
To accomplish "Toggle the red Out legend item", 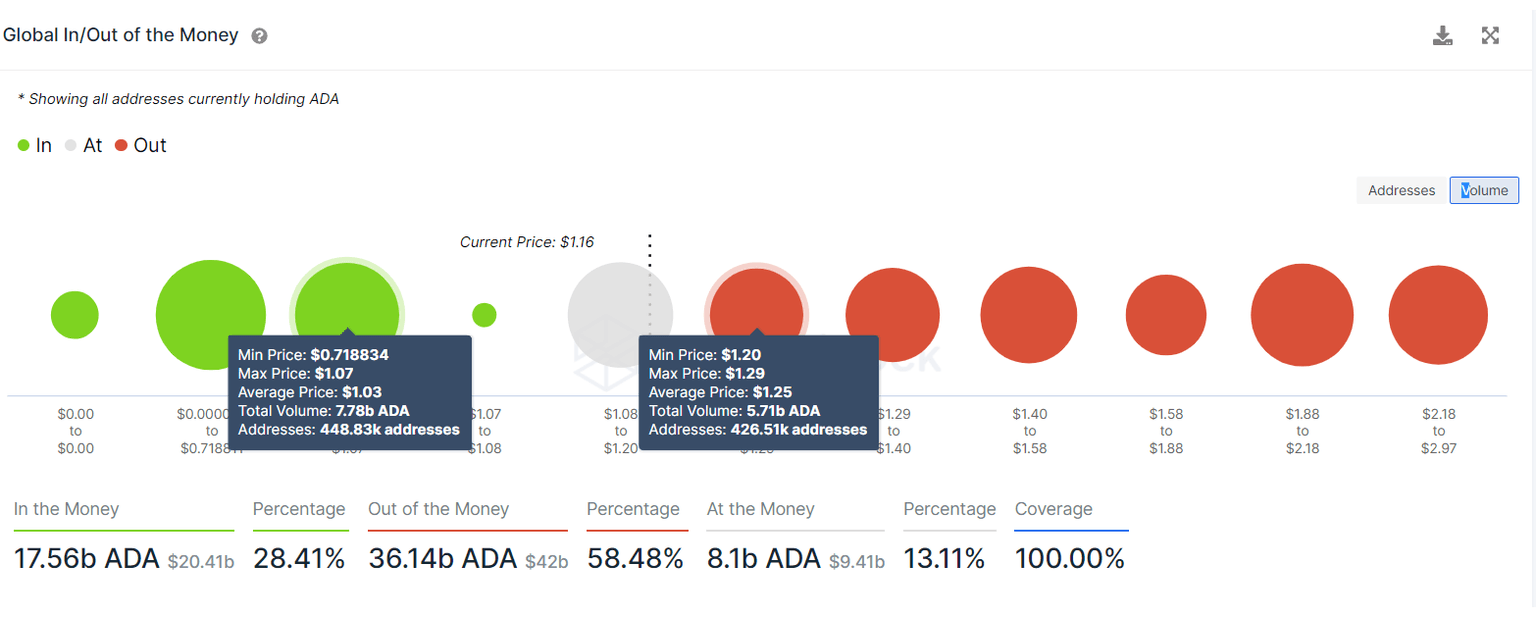I will pos(140,145).
